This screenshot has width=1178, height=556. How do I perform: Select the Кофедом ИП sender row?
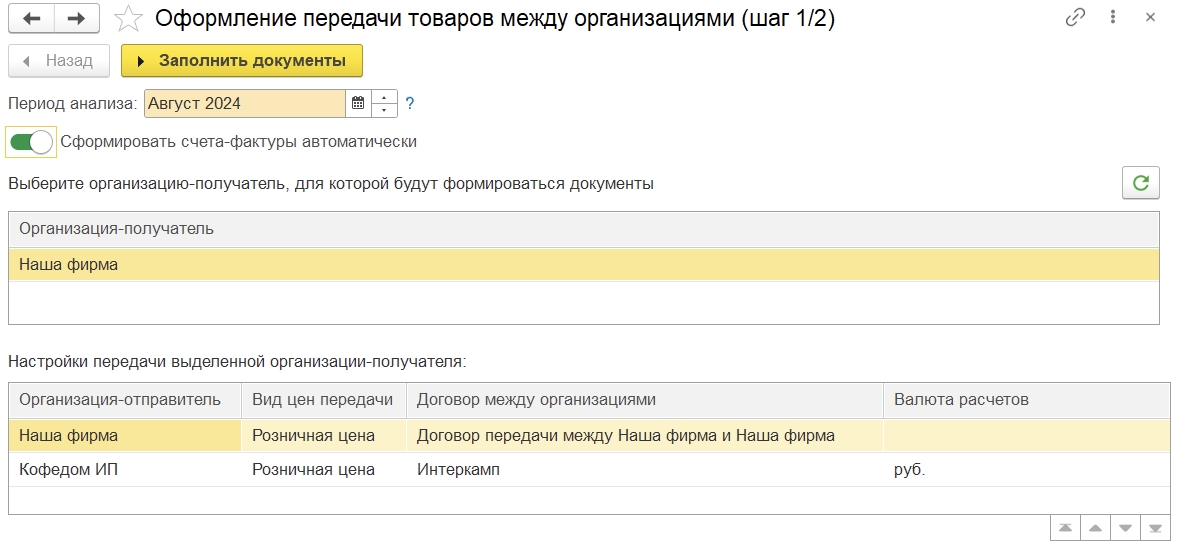(589, 470)
